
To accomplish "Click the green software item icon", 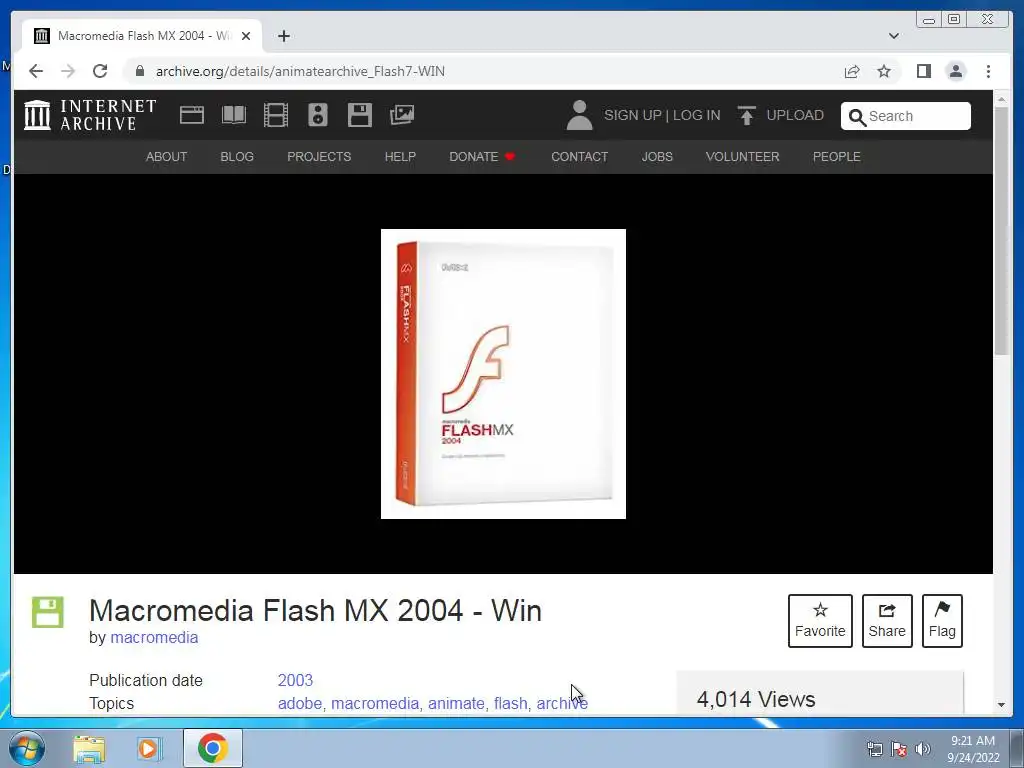I will [48, 613].
